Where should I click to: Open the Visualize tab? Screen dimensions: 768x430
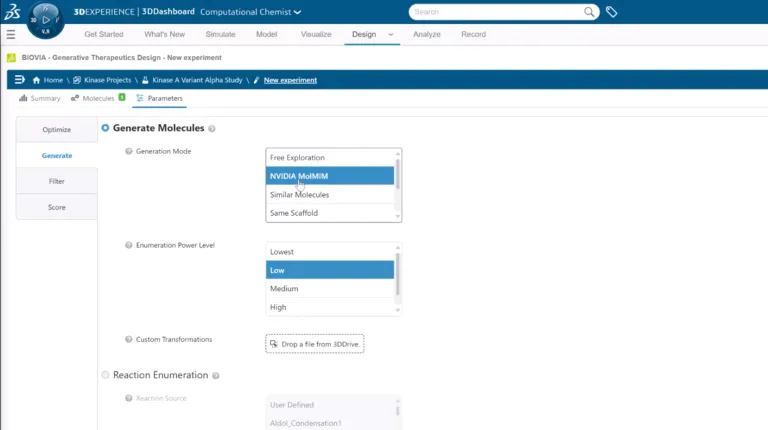click(x=316, y=34)
